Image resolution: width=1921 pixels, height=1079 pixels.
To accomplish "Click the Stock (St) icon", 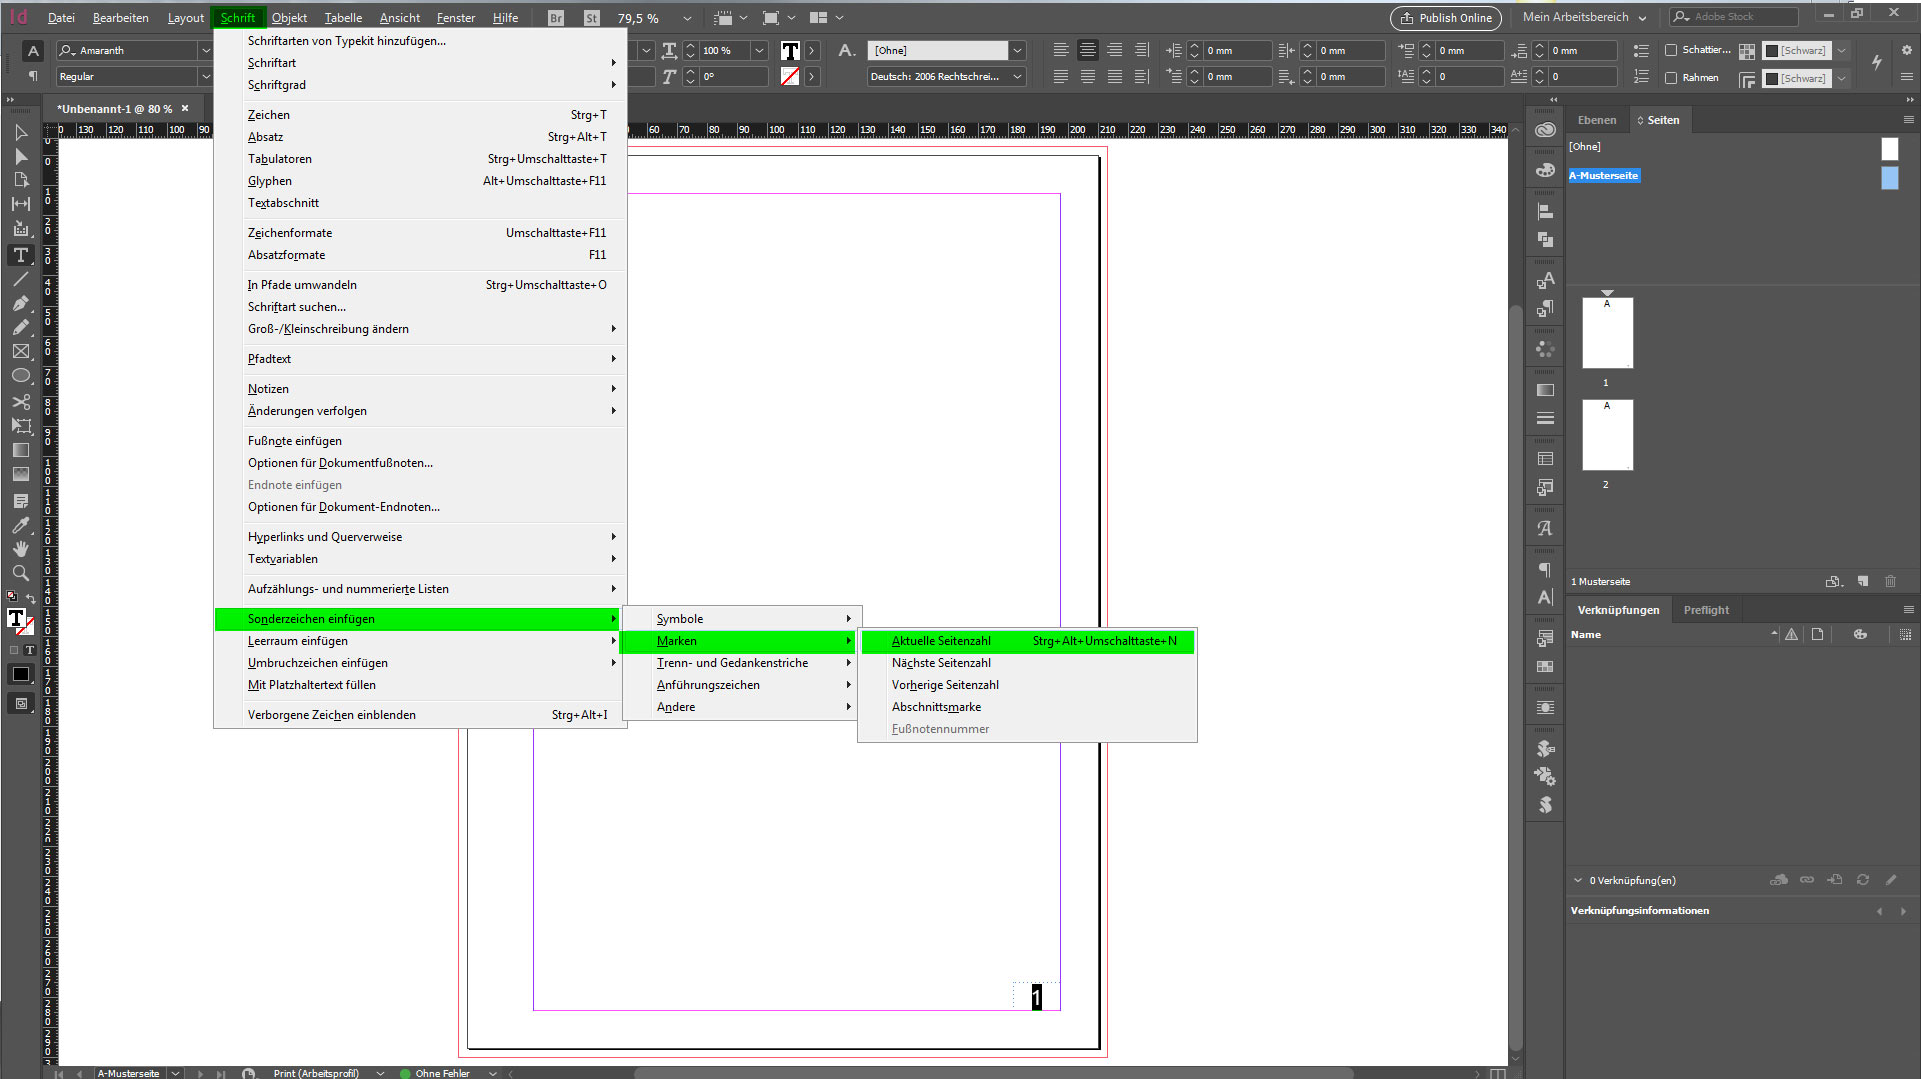I will click(591, 18).
